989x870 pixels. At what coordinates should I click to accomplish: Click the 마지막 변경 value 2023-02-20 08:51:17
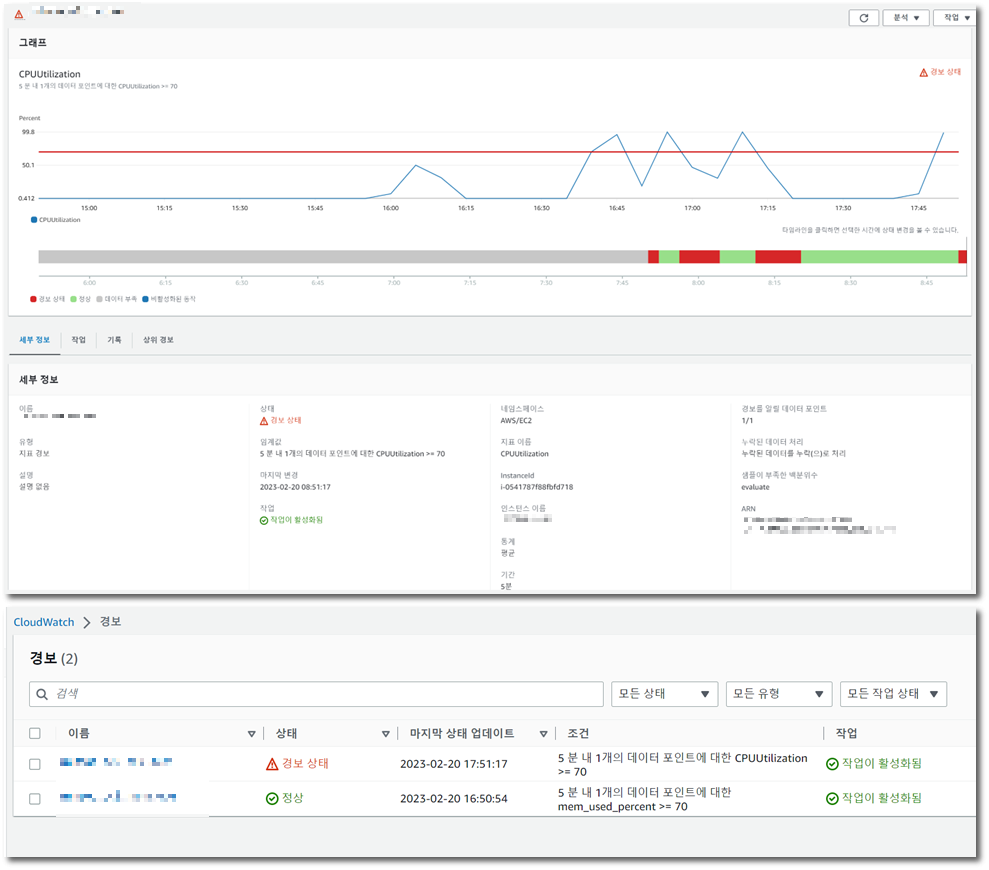point(295,487)
